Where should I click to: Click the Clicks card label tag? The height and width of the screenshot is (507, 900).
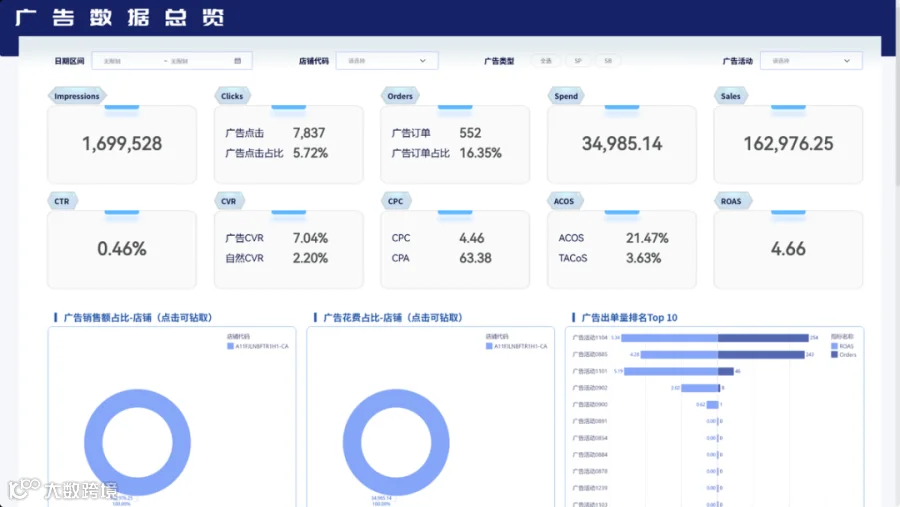coord(232,96)
